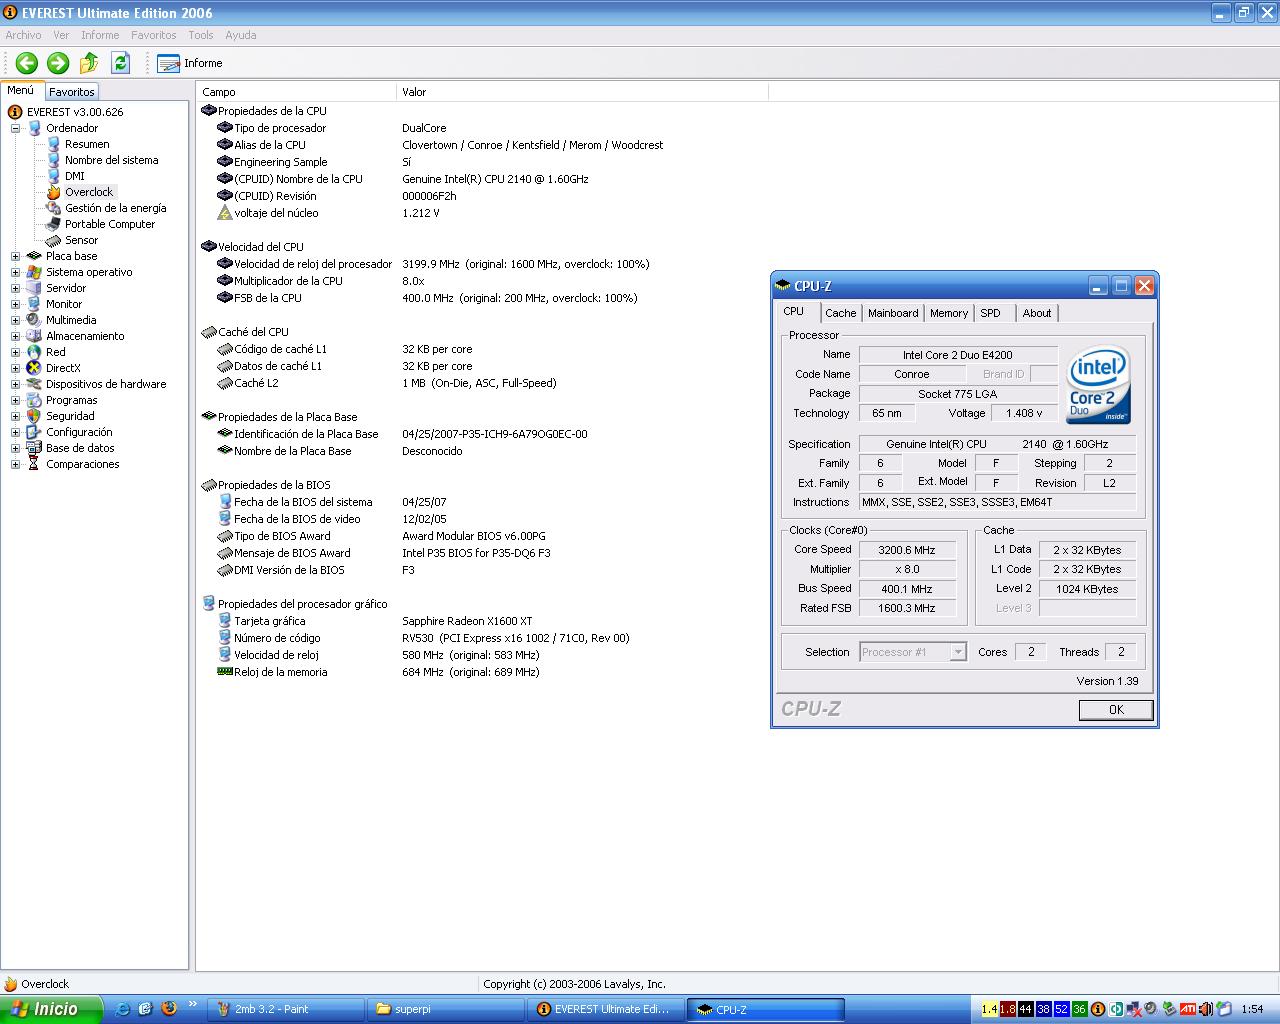Switch to the About tab in CPU-Z
The width and height of the screenshot is (1280, 1024).
(1037, 313)
